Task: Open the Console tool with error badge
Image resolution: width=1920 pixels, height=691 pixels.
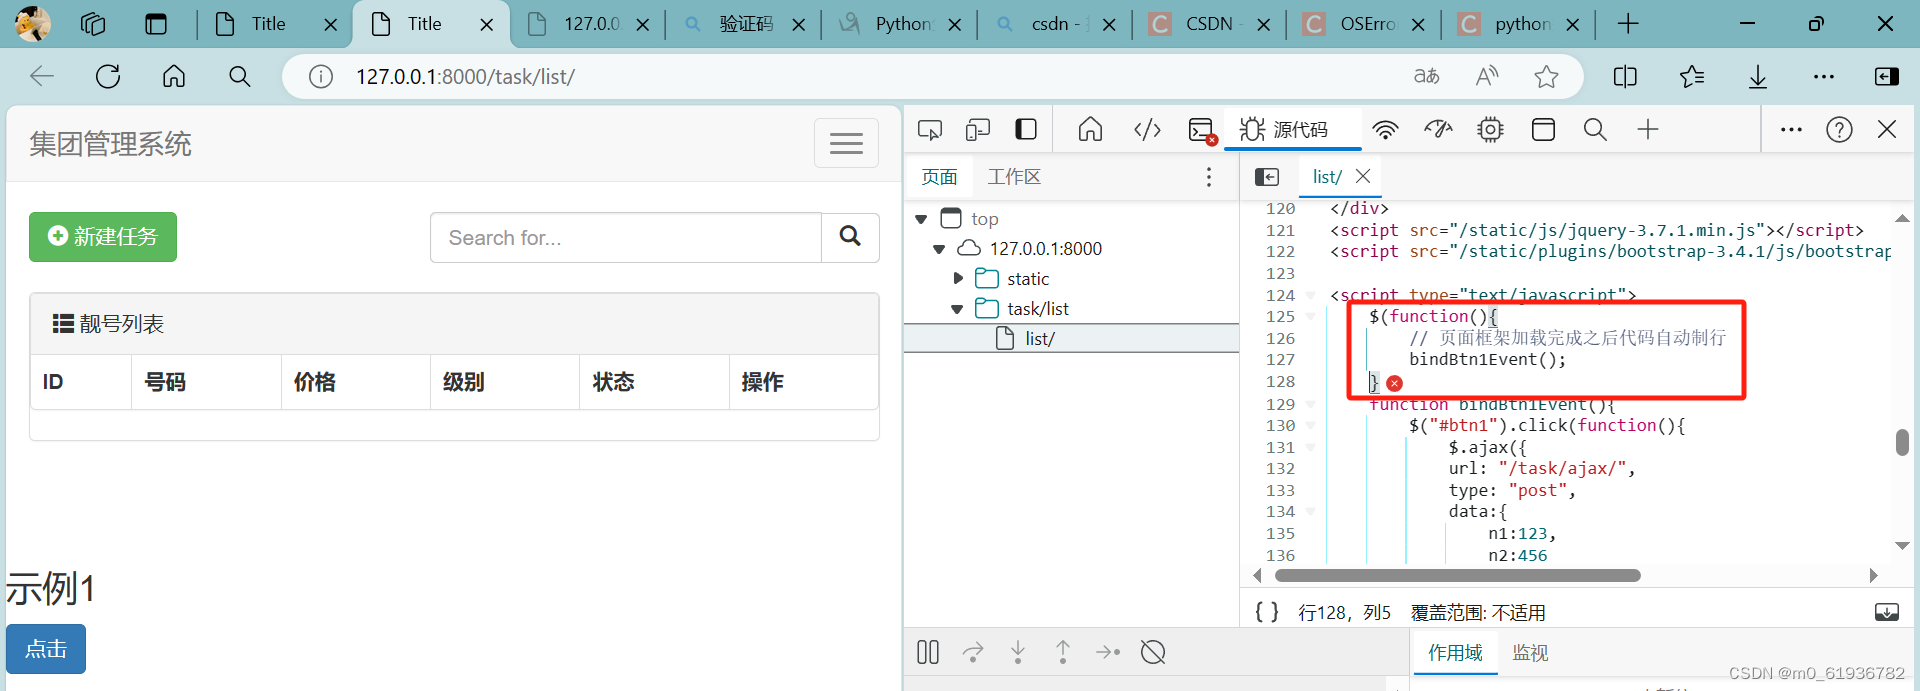Action: click(1202, 130)
